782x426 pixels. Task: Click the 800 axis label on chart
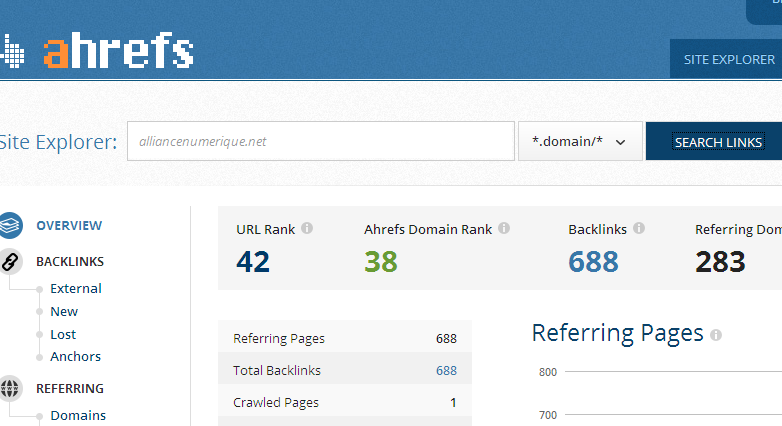(x=548, y=372)
